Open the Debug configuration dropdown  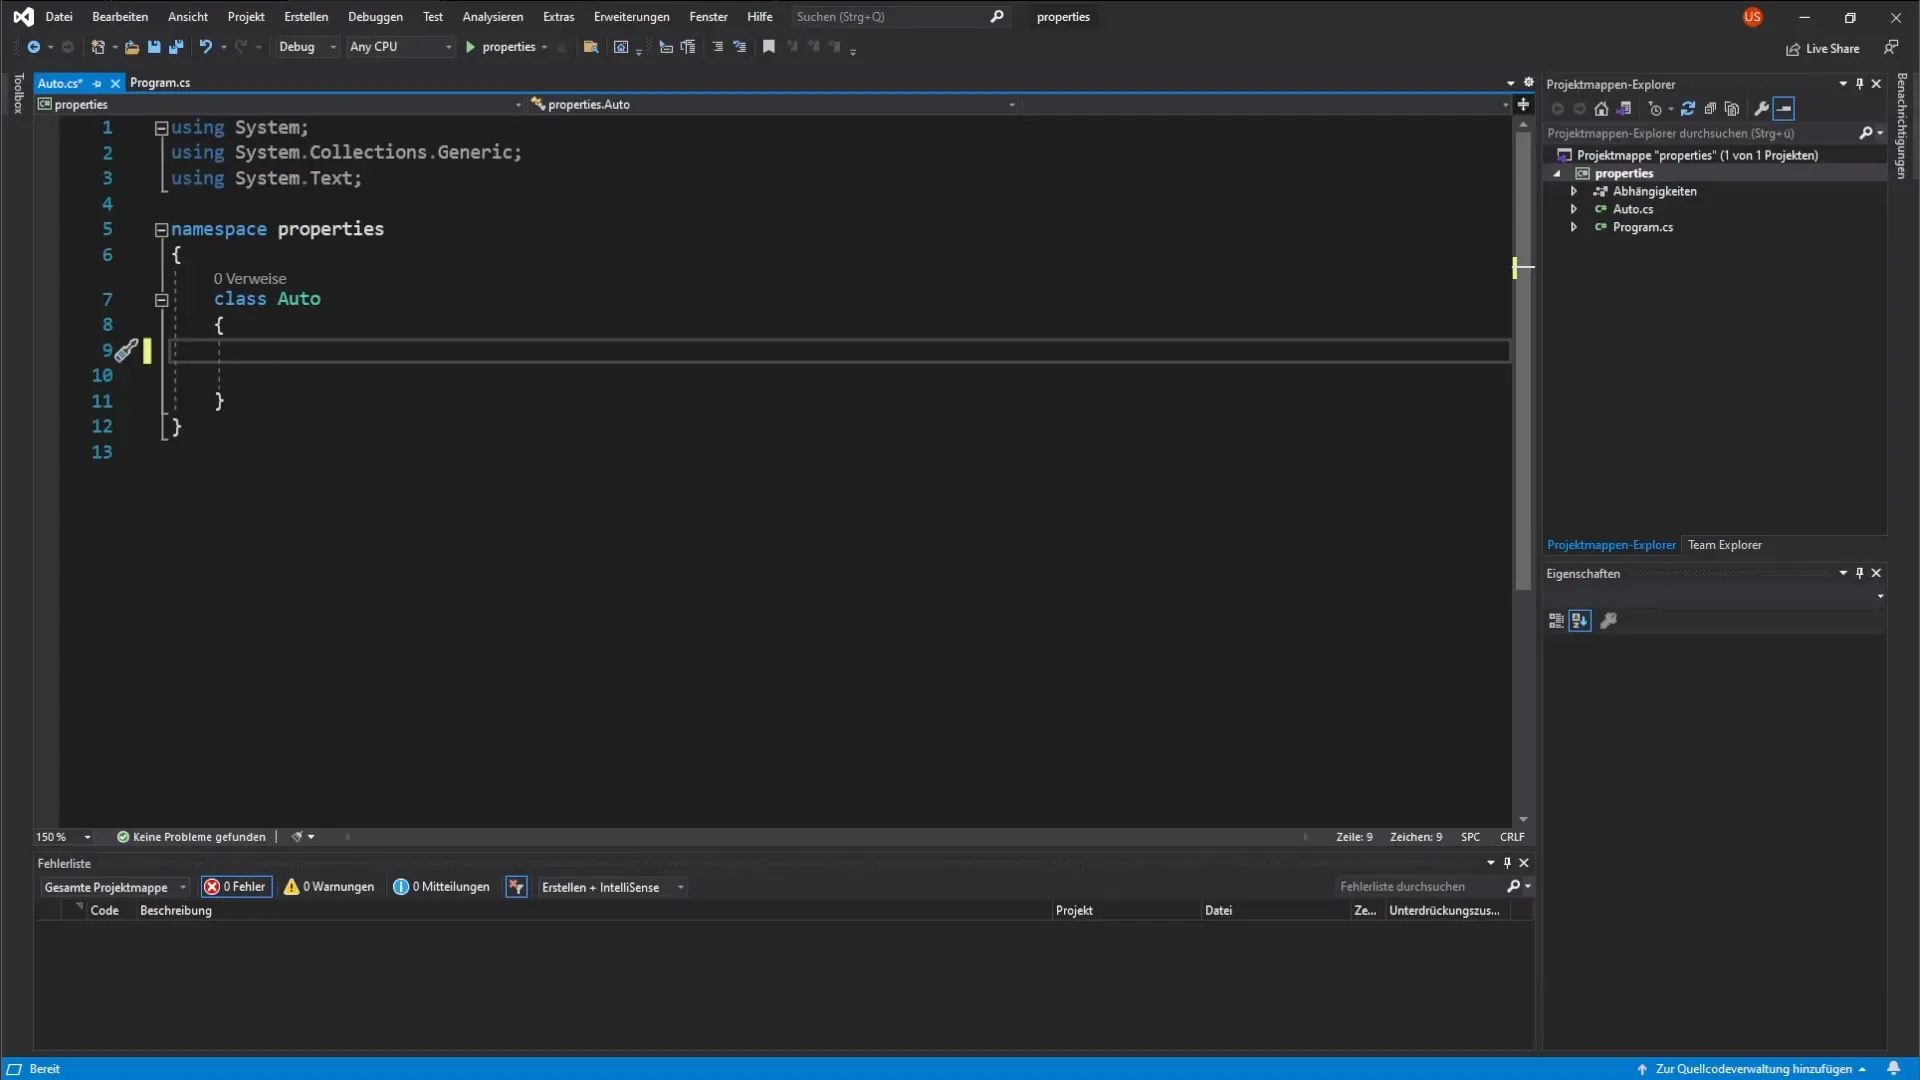[x=306, y=47]
